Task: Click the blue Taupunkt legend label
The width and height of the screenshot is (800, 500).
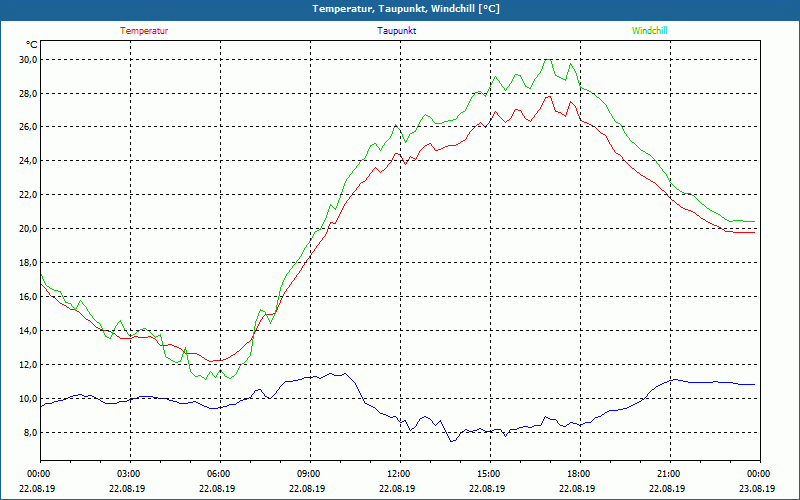Action: 396,31
